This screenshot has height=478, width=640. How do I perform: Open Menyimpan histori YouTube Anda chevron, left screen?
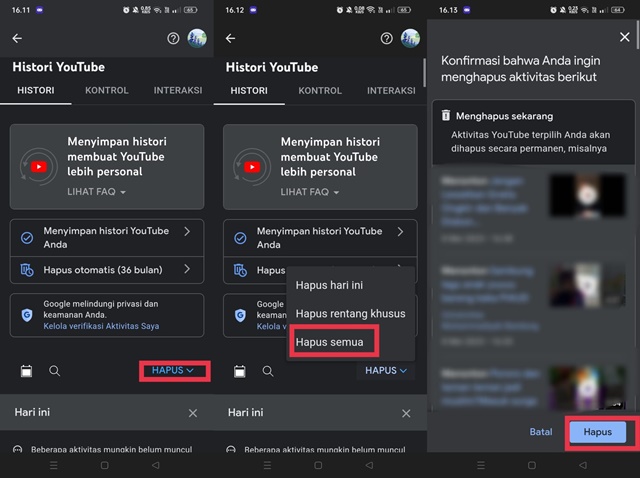point(187,231)
